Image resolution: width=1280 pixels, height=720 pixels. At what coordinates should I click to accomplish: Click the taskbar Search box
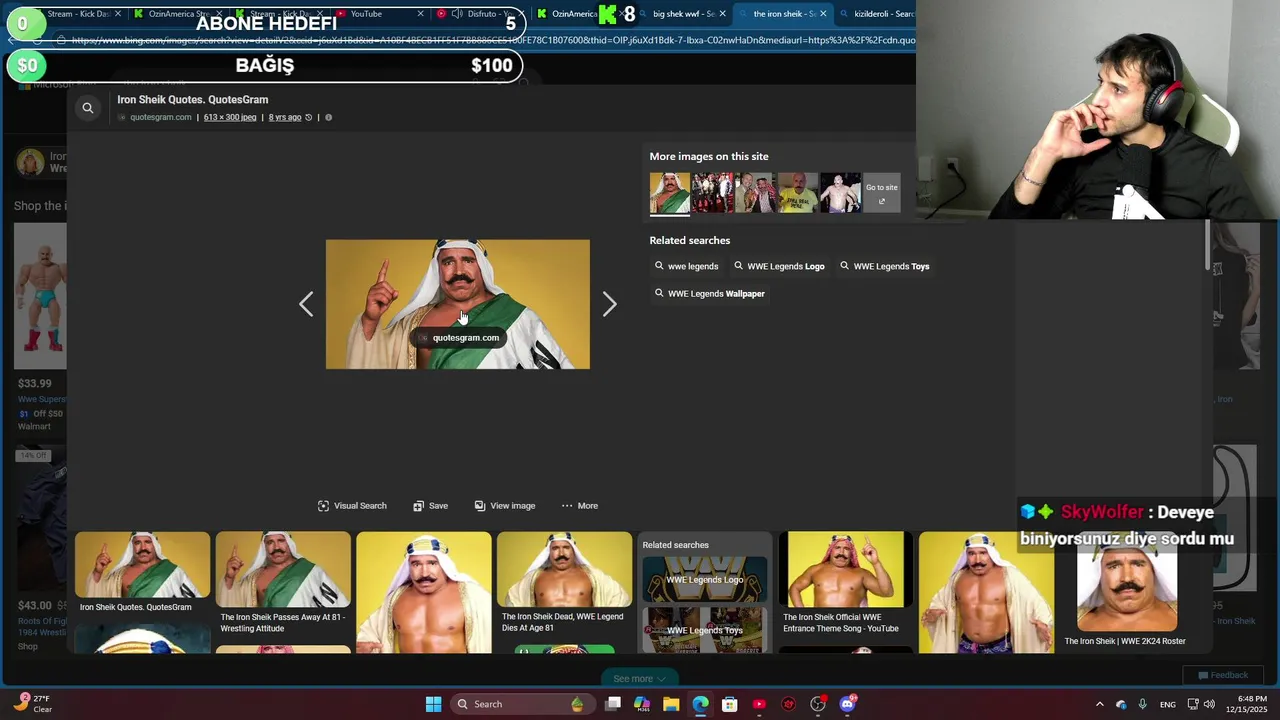521,704
